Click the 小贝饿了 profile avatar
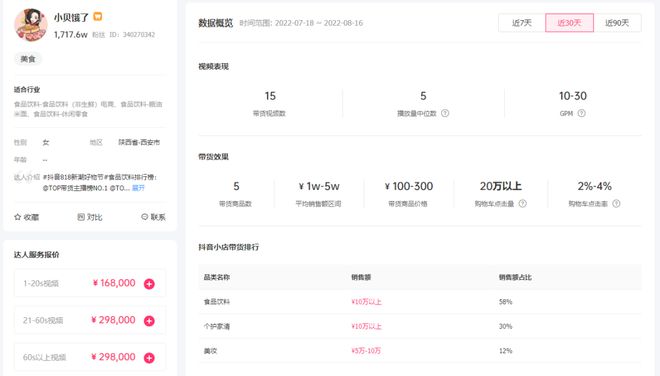660x376 pixels. (x=31, y=25)
